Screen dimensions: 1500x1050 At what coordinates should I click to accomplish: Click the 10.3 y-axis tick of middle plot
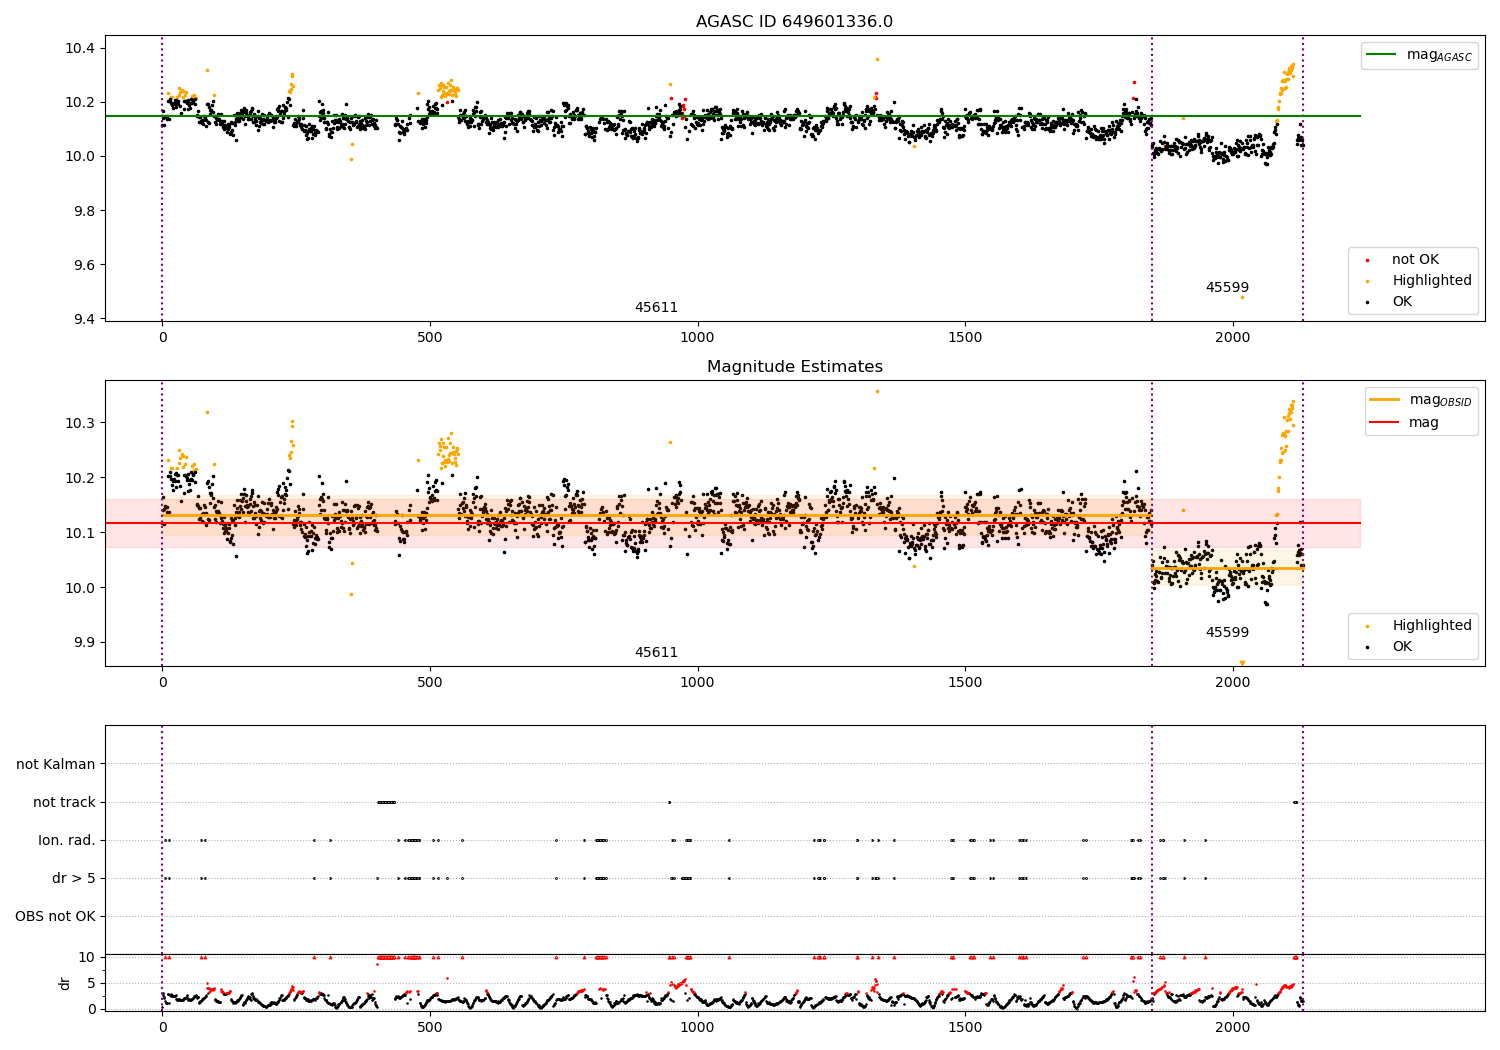(80, 424)
